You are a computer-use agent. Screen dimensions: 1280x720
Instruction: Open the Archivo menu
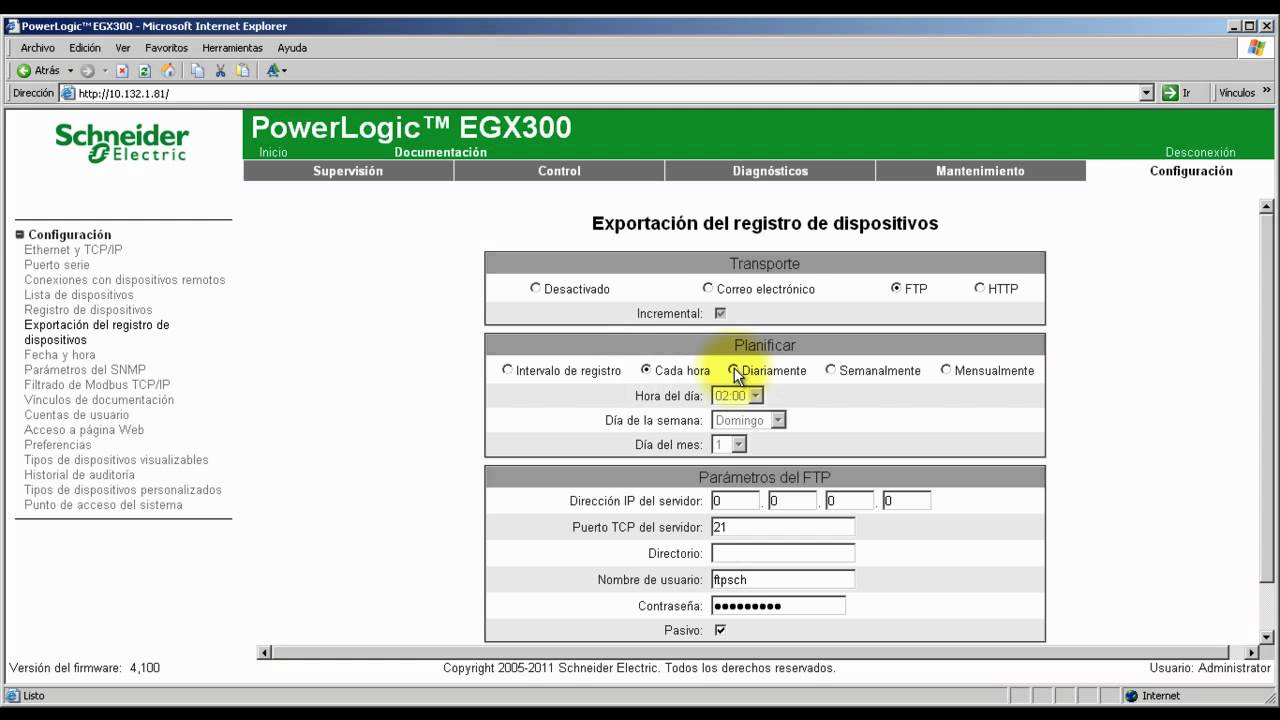[38, 48]
